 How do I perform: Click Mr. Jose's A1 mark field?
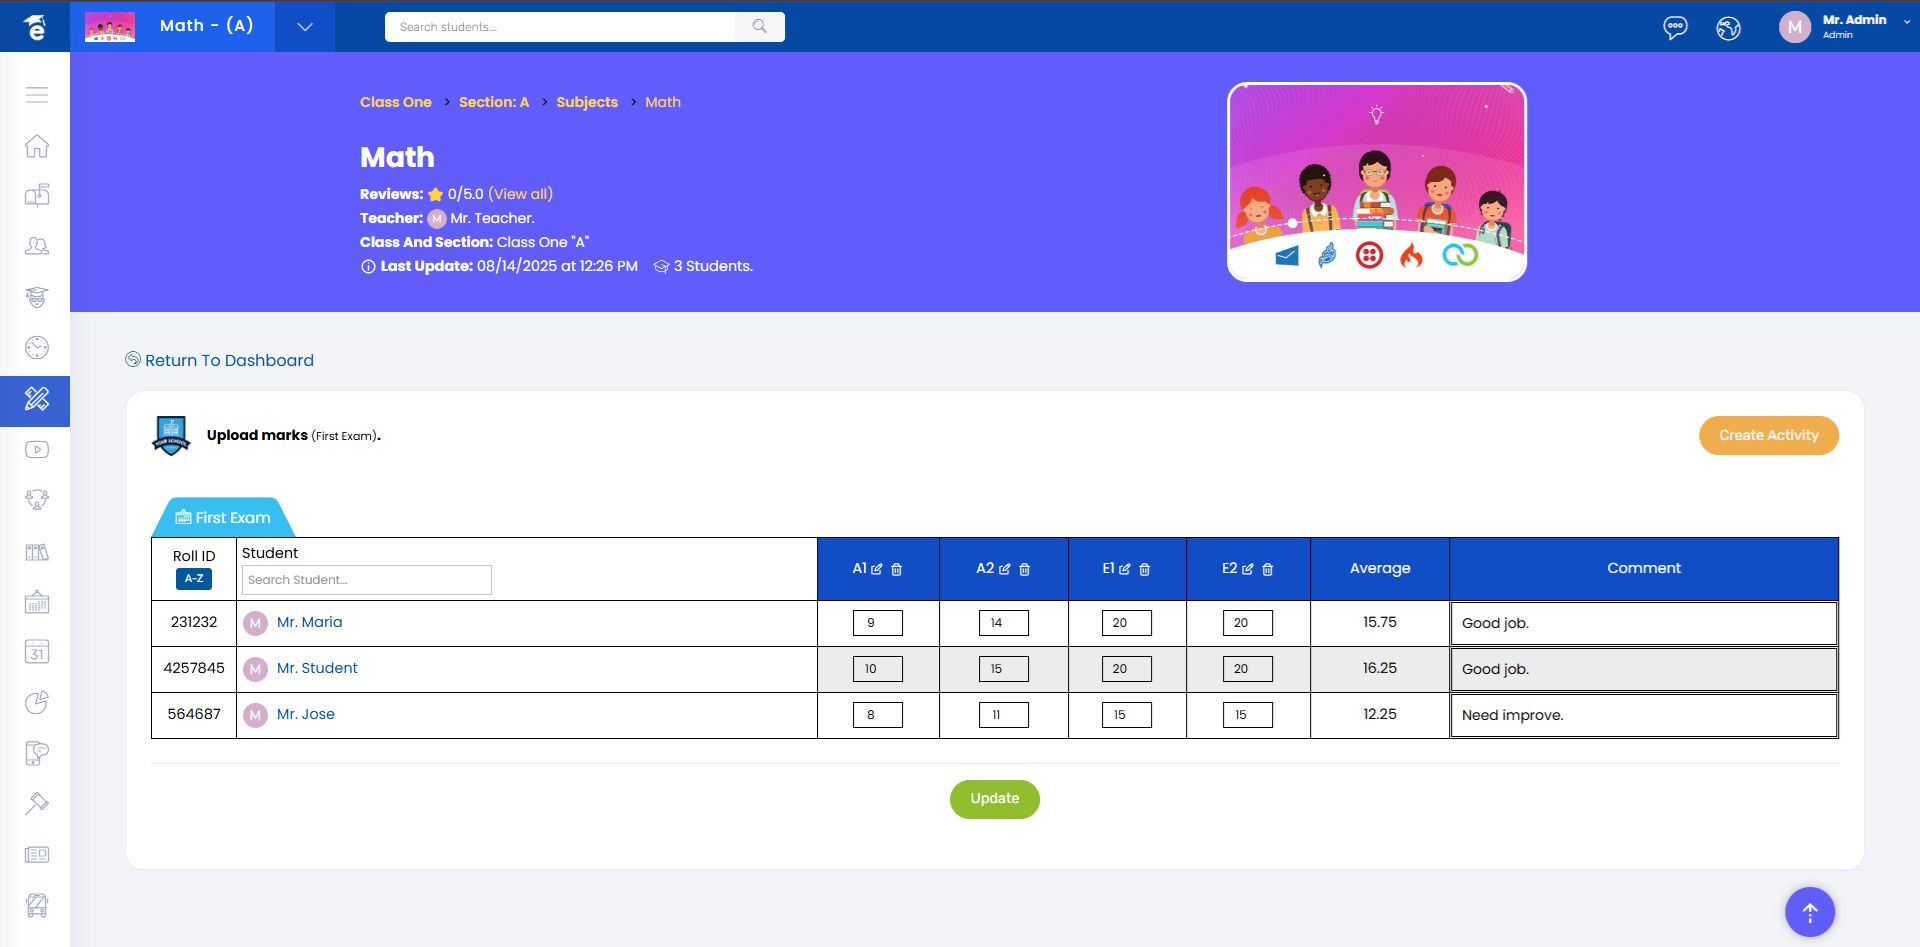(x=878, y=715)
